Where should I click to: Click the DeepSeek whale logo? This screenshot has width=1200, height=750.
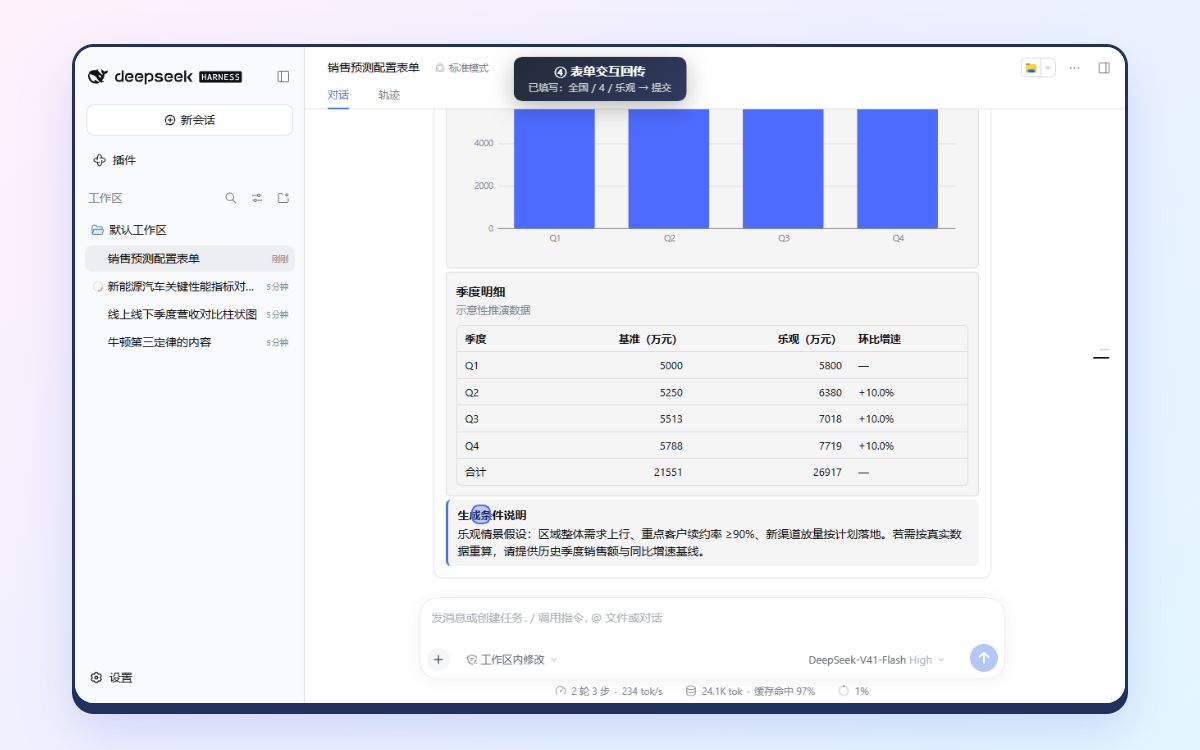pos(97,76)
